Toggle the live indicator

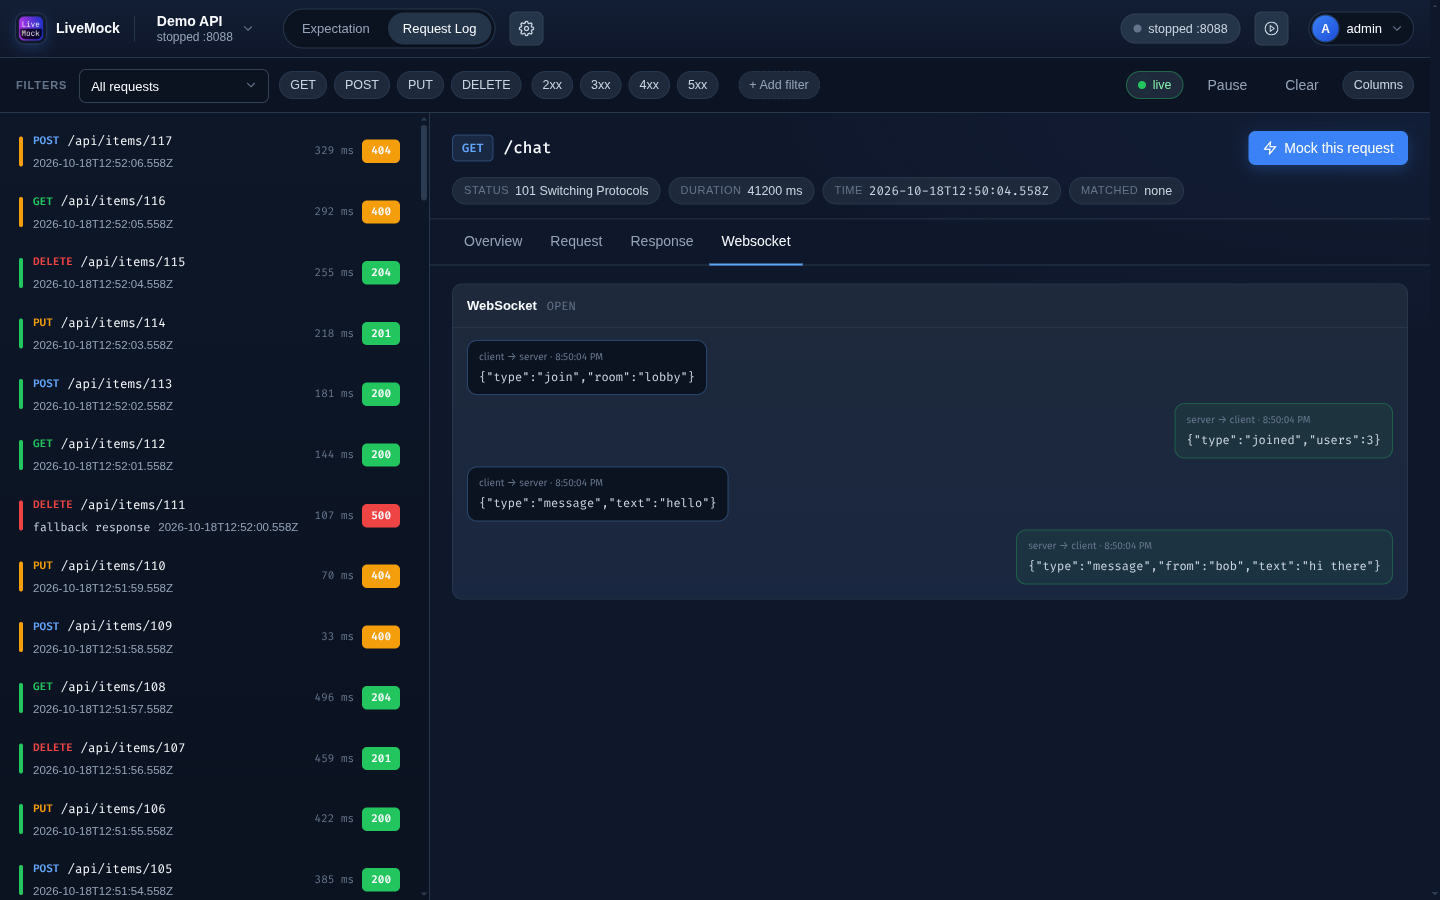1154,85
